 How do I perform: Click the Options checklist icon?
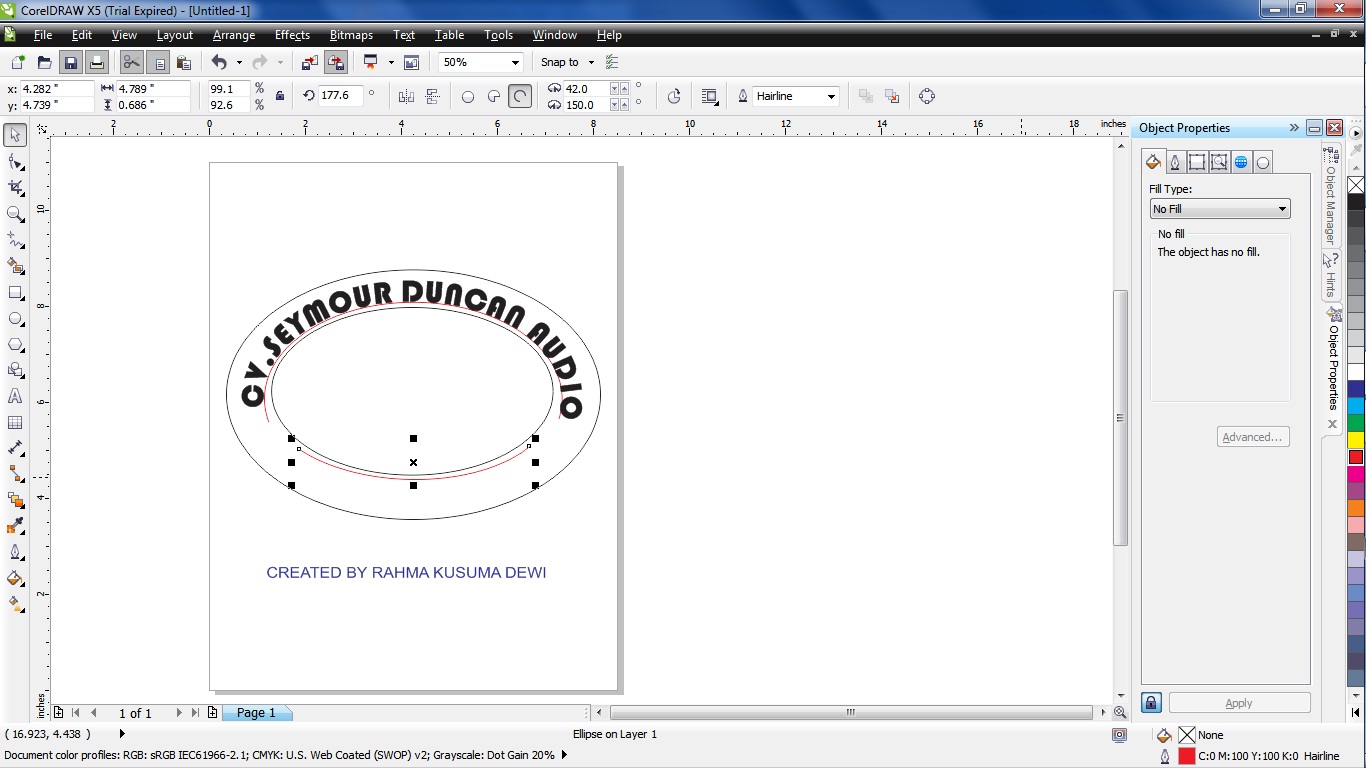[x=612, y=62]
